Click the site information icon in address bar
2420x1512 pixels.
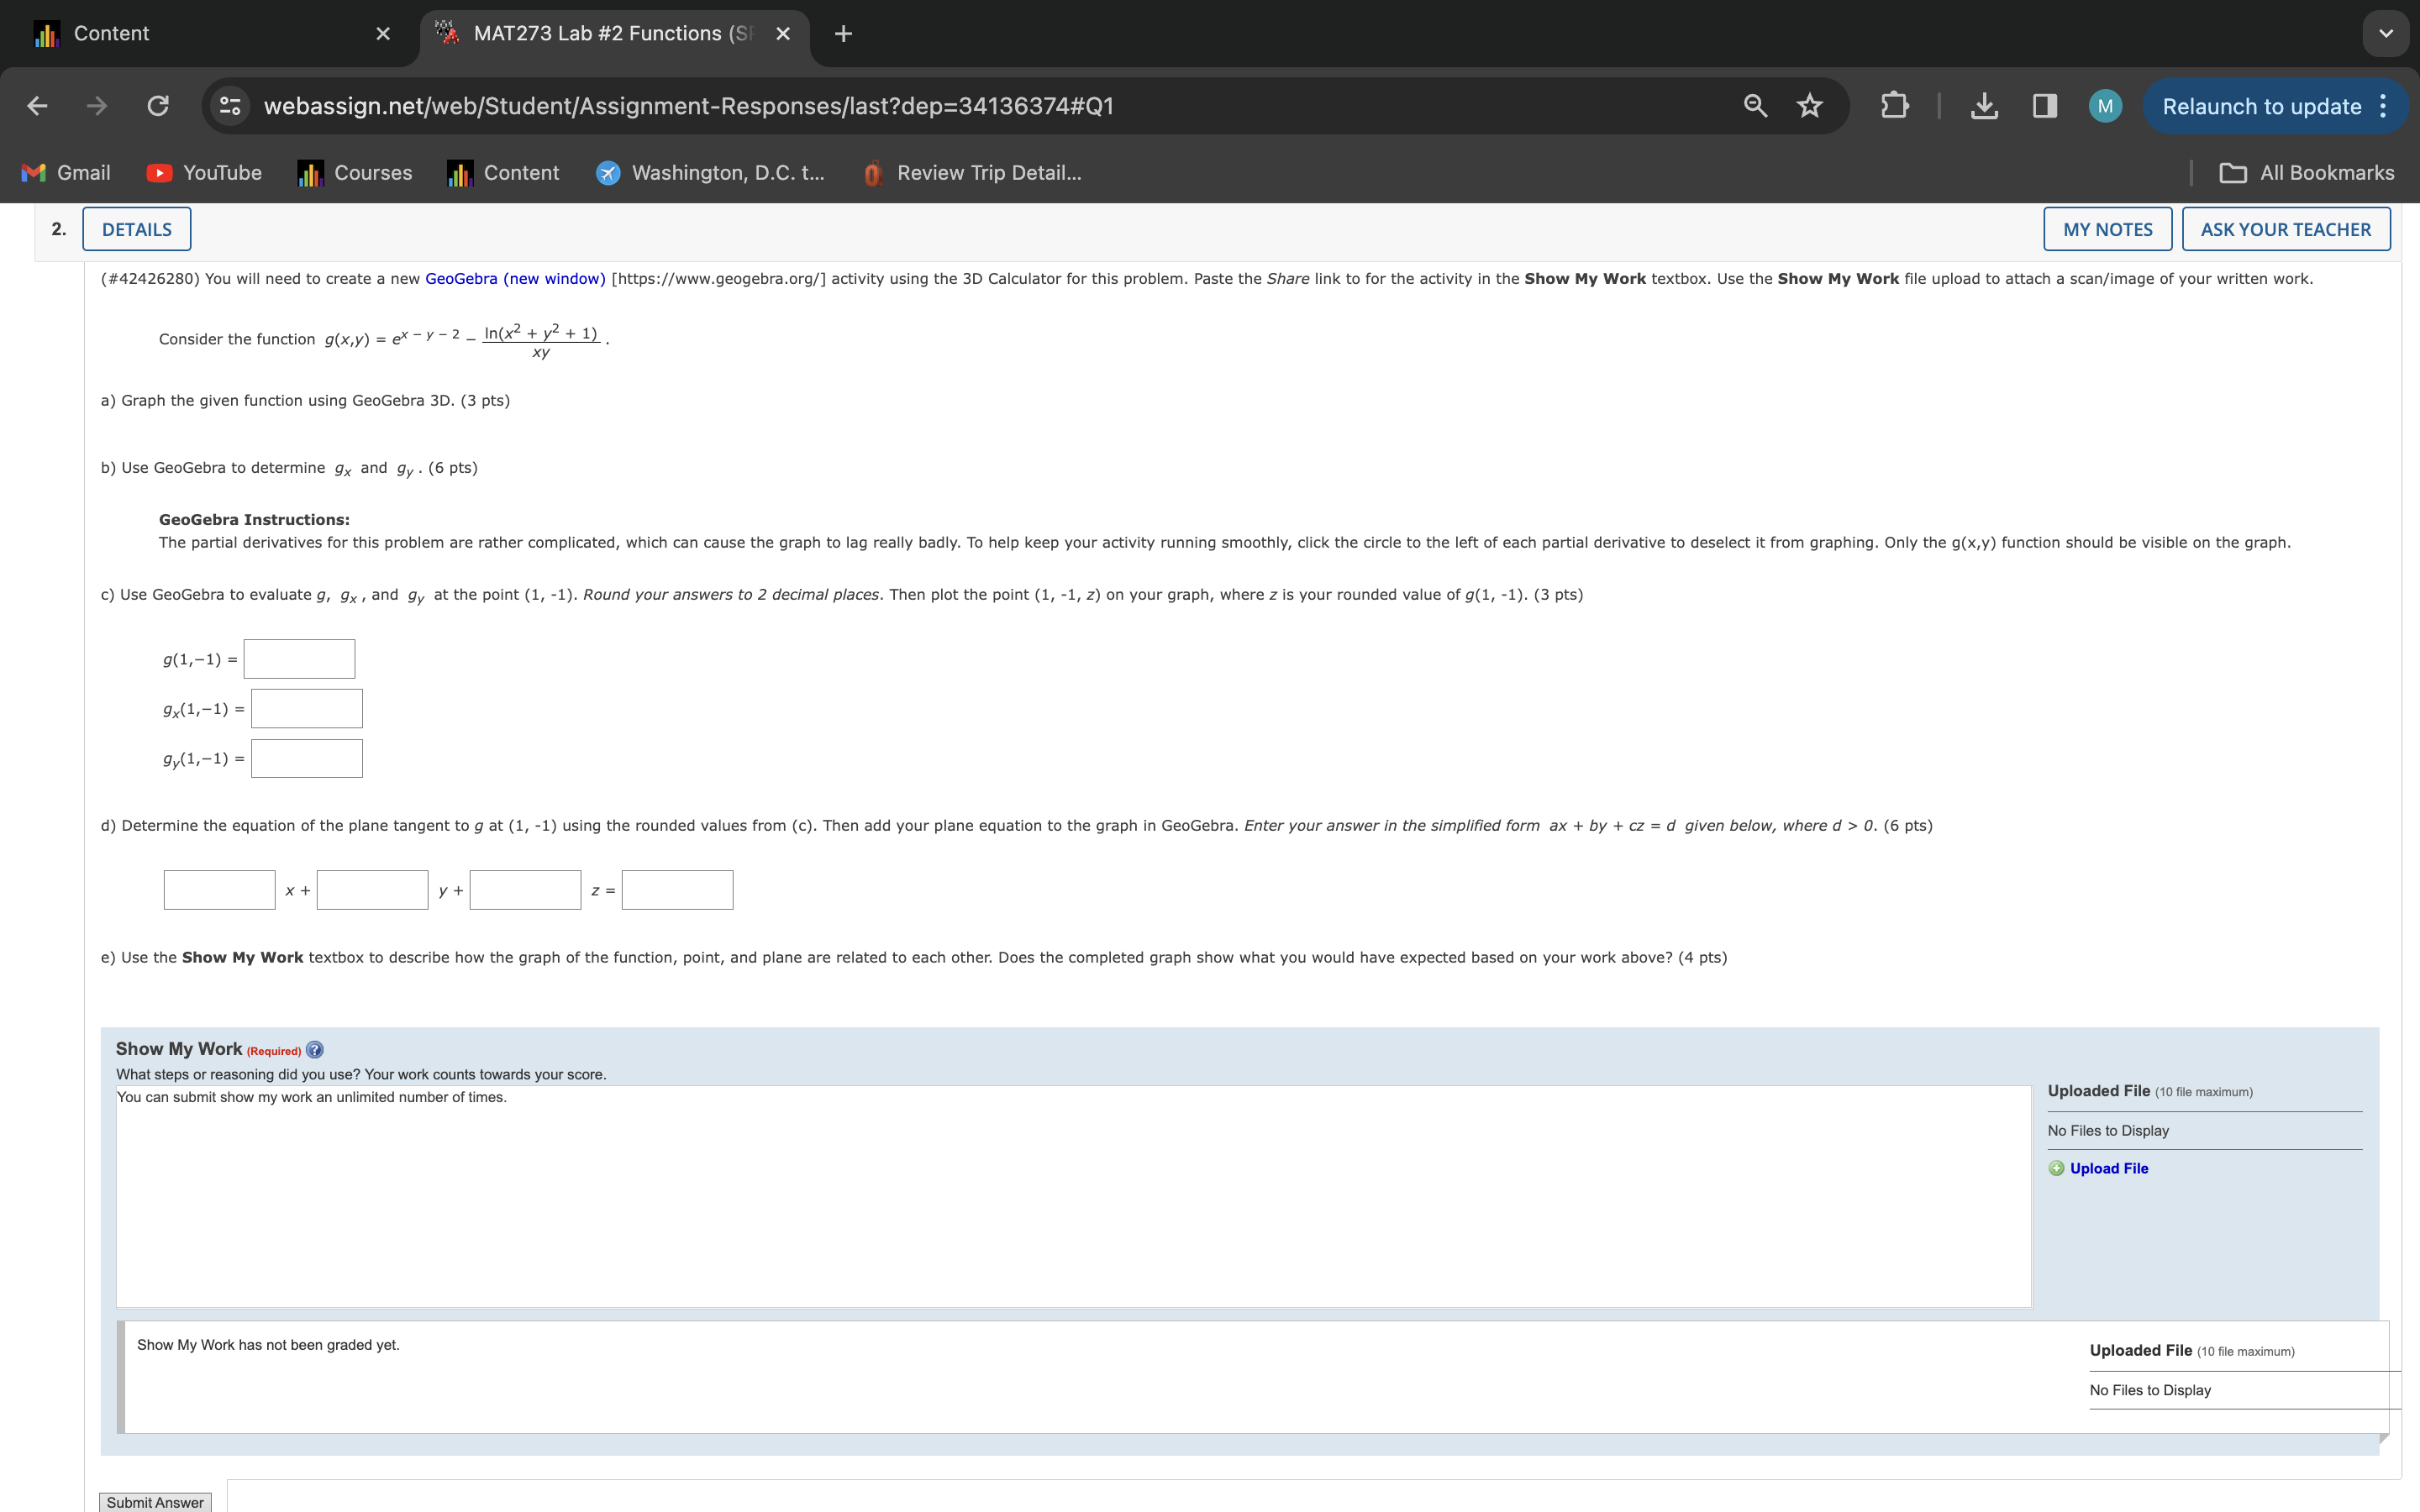tap(230, 106)
